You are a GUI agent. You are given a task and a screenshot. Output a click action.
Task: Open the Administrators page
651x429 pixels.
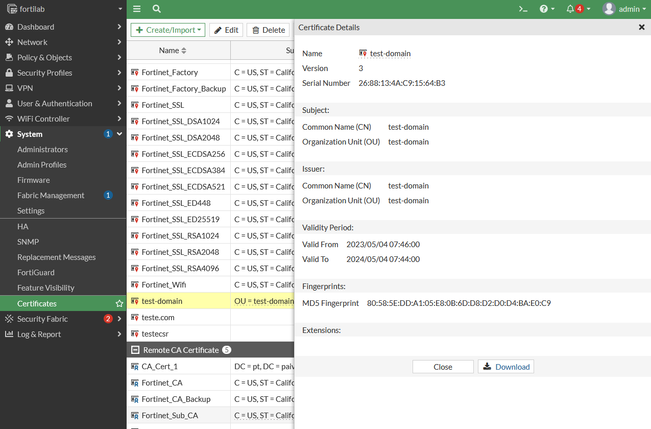coord(43,149)
